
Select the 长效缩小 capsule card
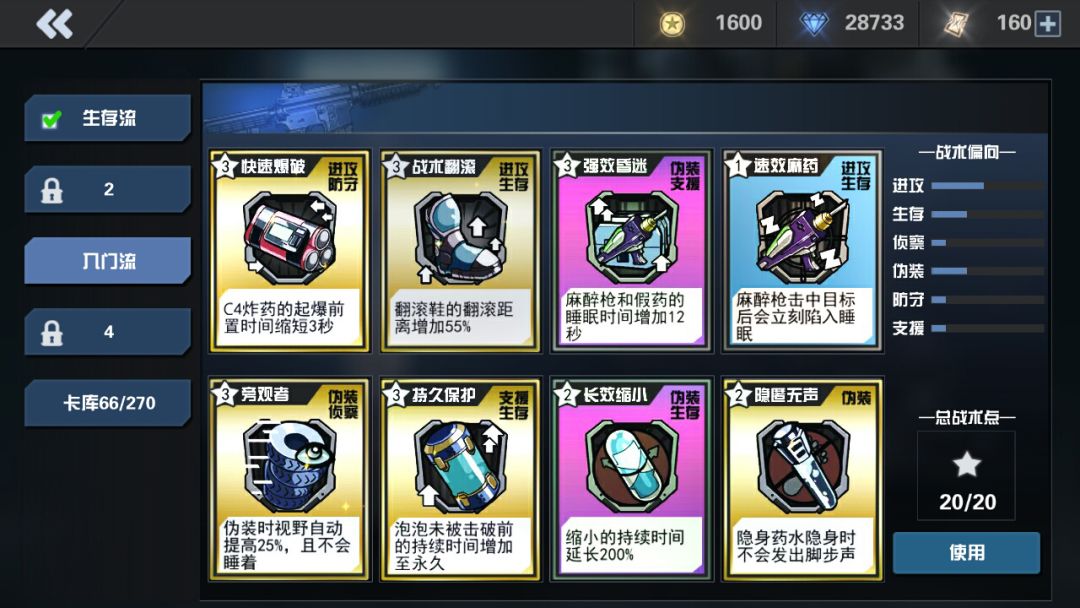pyautogui.click(x=631, y=479)
